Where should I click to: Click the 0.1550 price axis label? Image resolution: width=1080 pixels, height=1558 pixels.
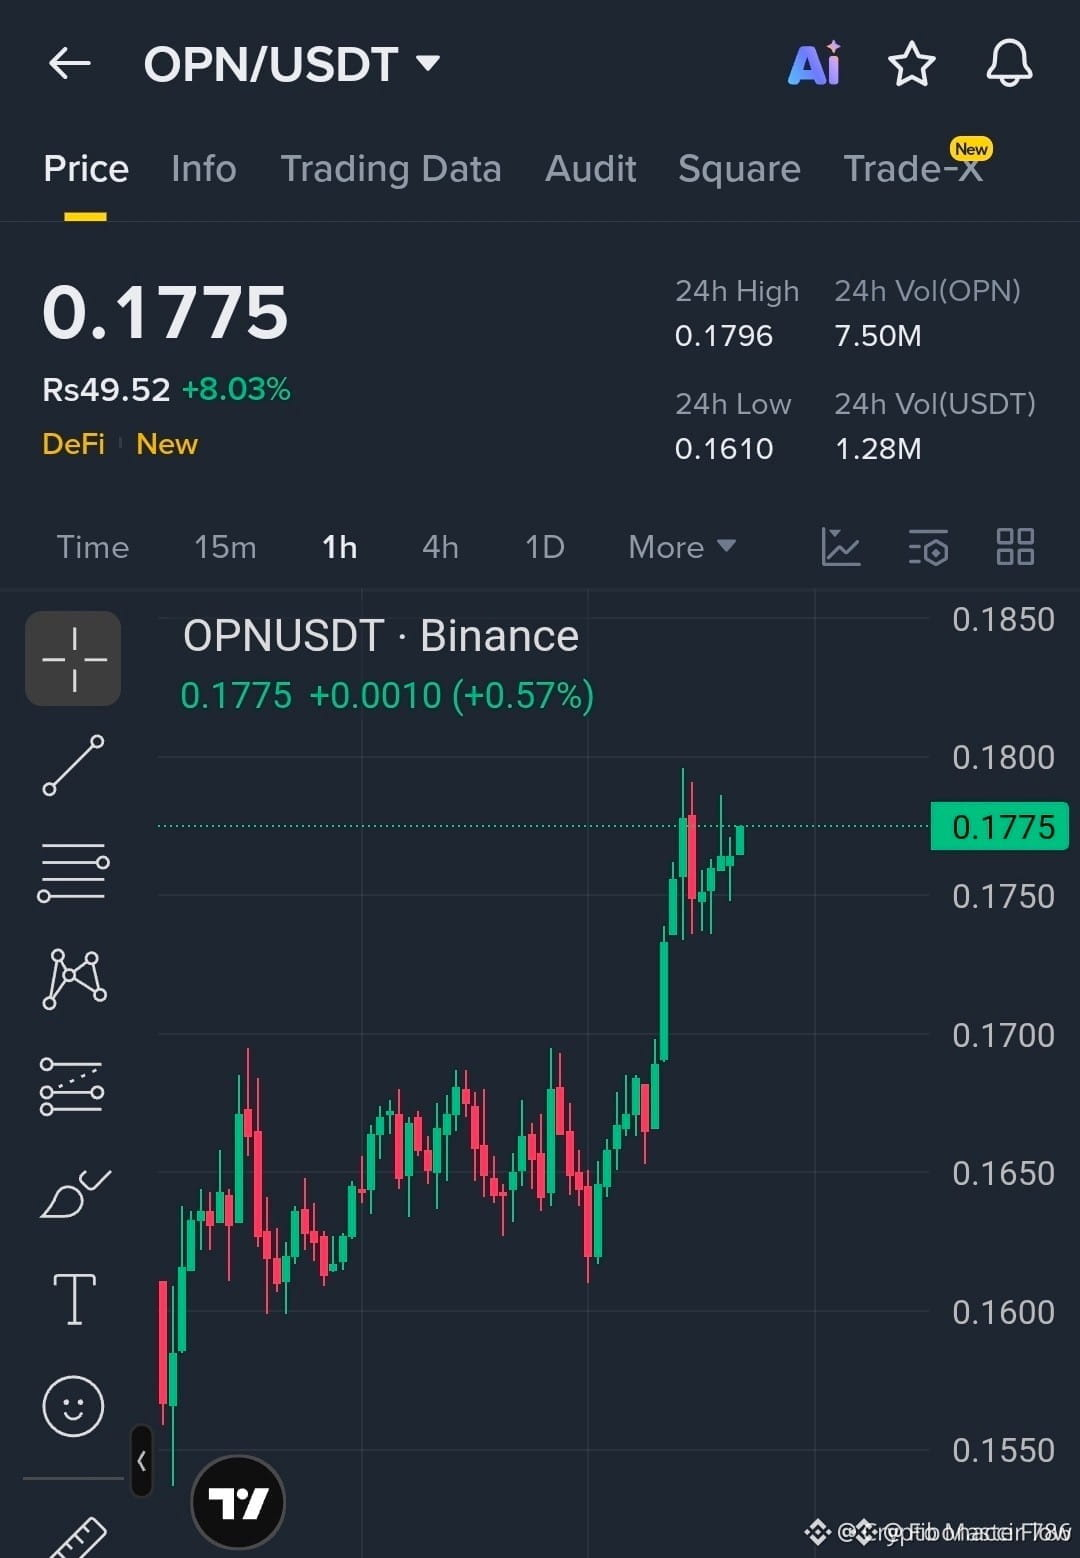[1003, 1451]
